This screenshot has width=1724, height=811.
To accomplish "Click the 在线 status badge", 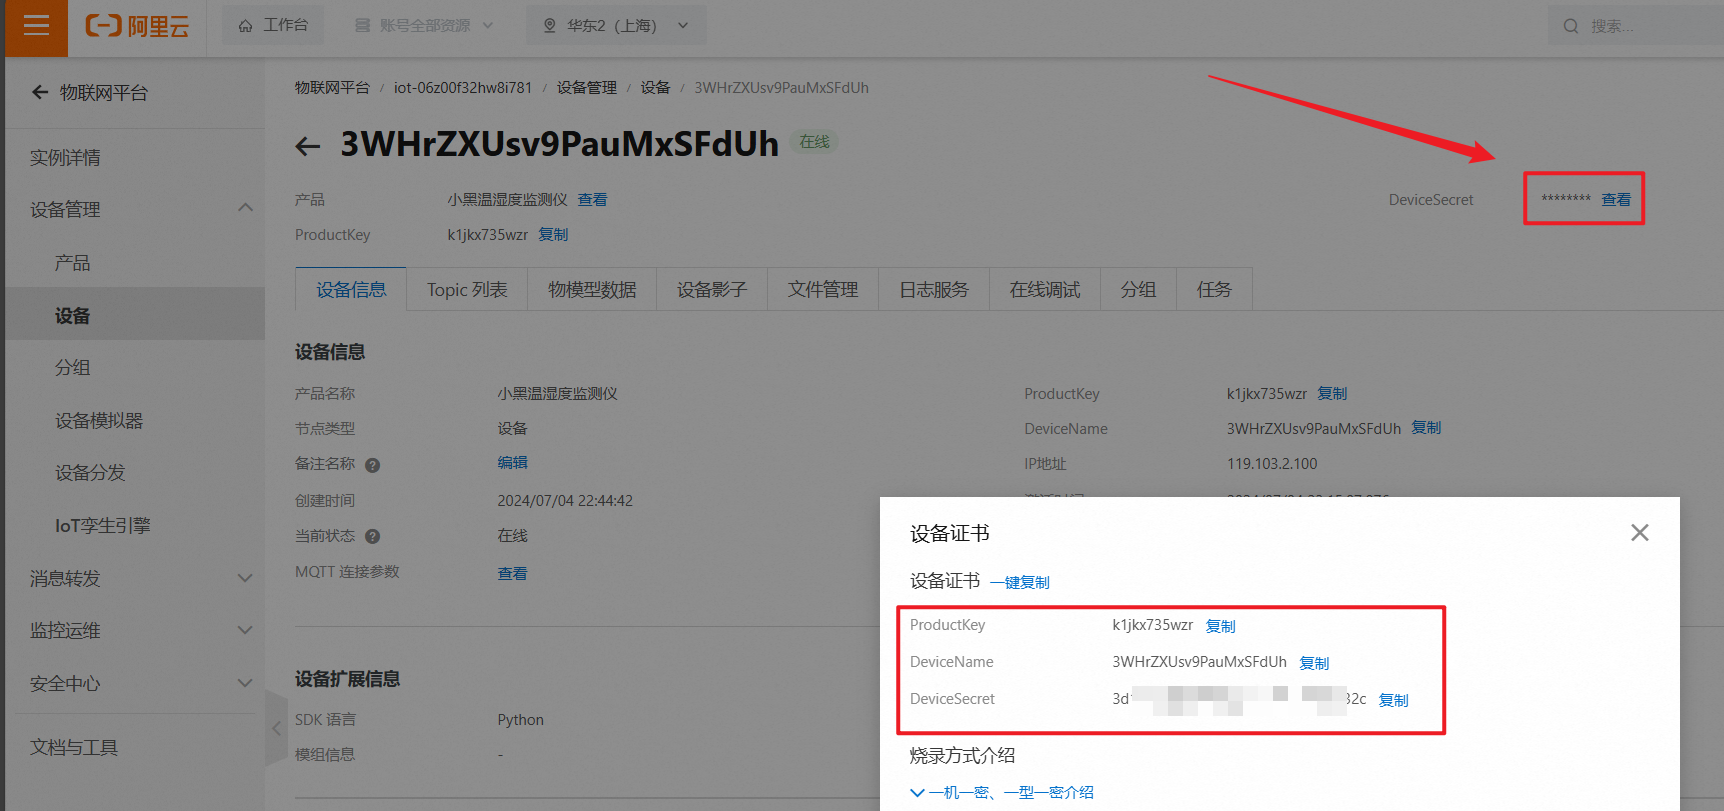I will coord(815,142).
